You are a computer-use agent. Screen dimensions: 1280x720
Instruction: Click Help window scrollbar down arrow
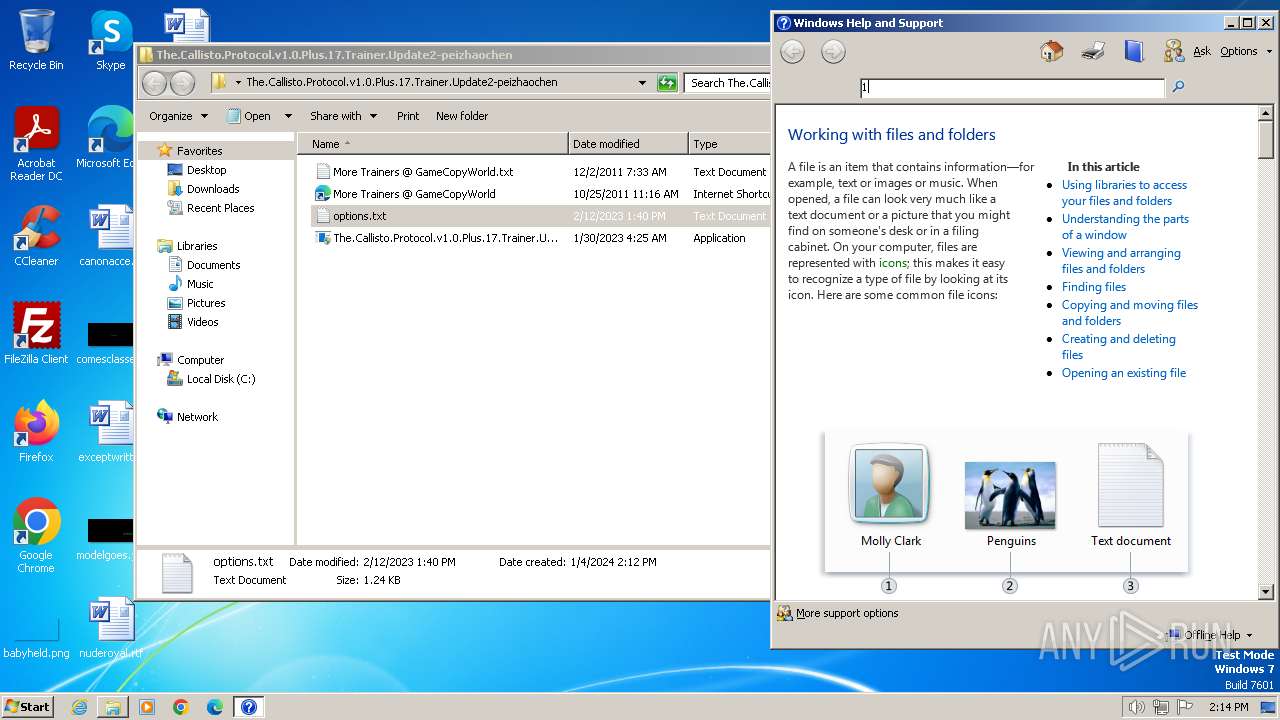1266,592
